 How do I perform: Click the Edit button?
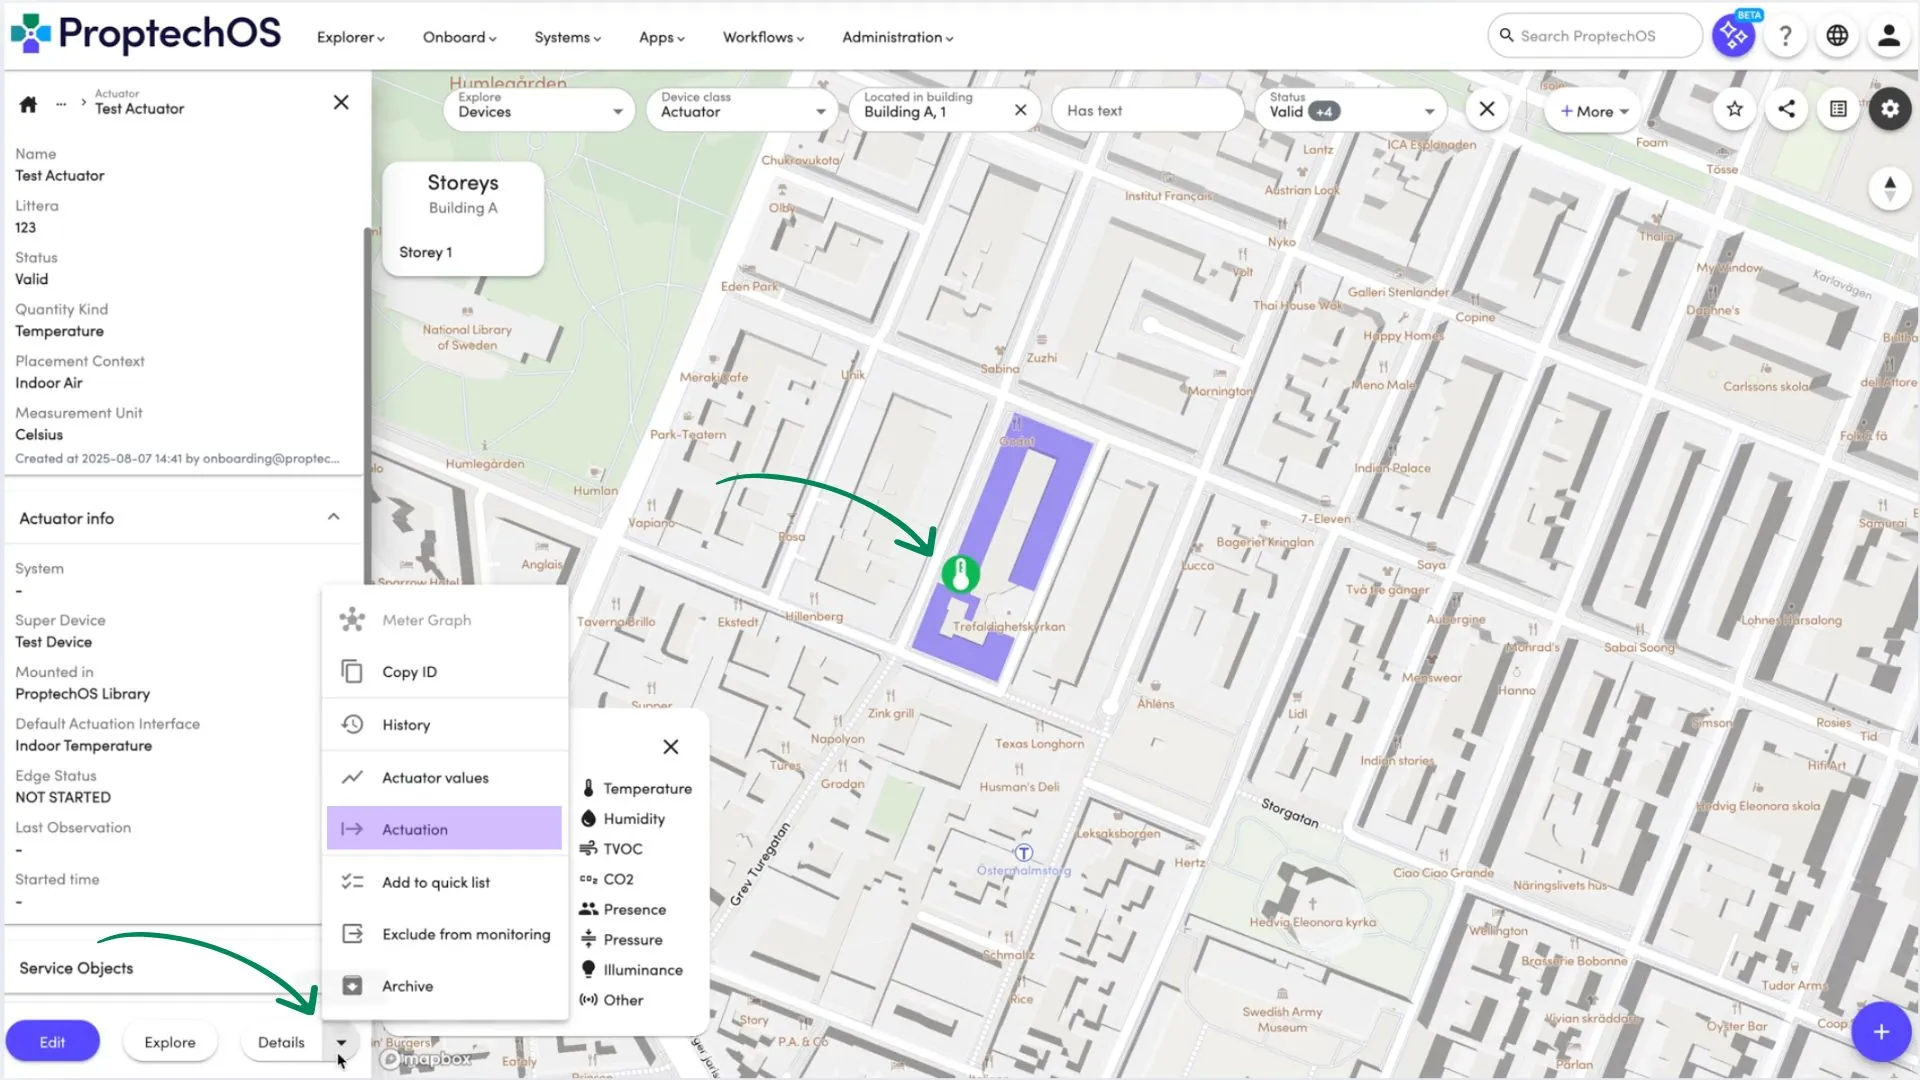(x=52, y=1042)
